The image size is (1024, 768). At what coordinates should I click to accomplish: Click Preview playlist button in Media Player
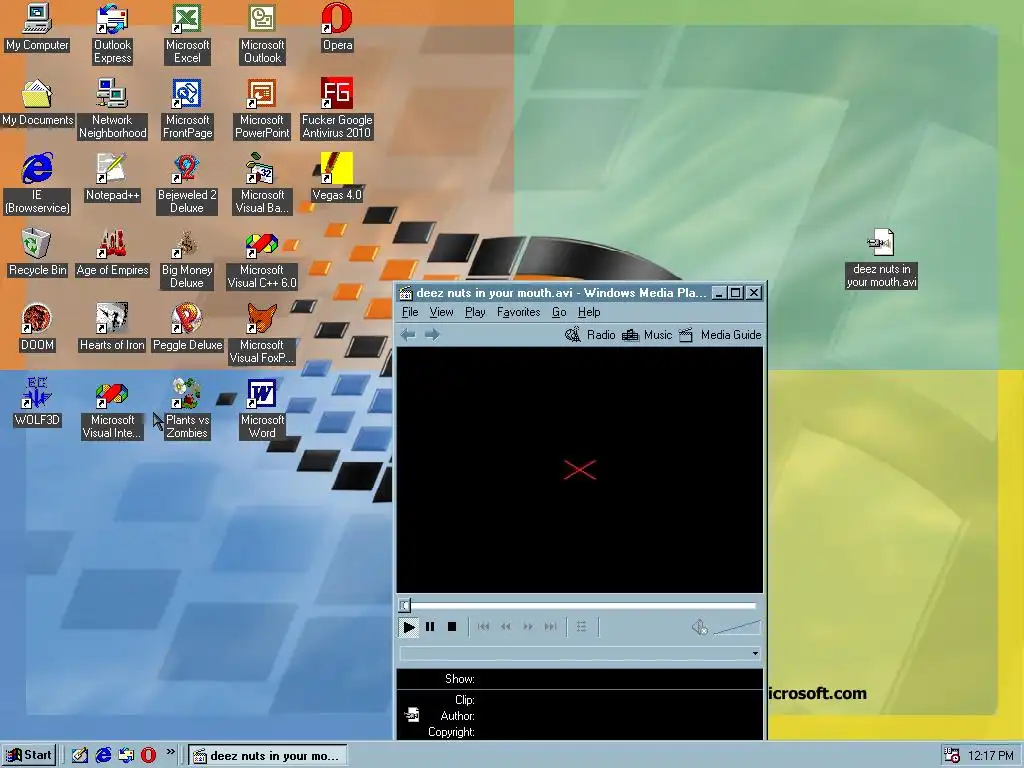pyautogui.click(x=581, y=627)
